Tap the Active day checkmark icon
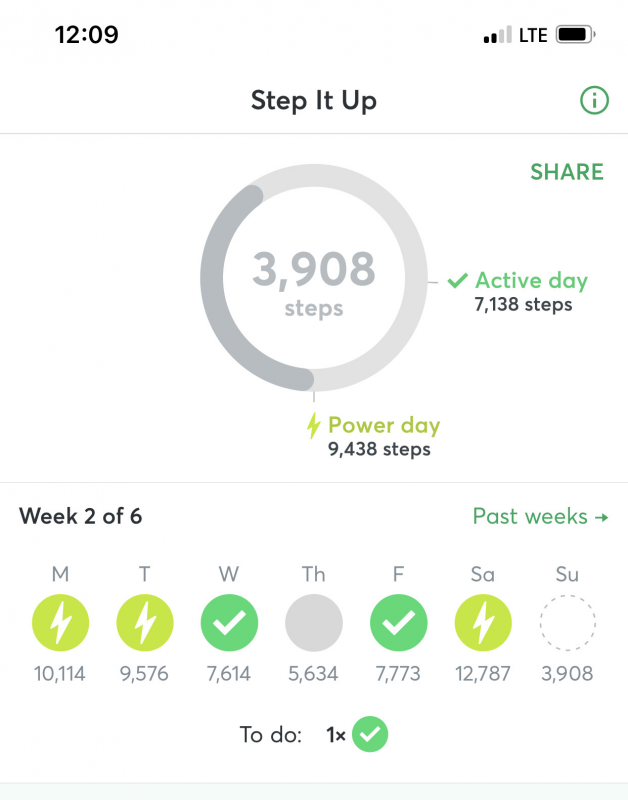Image resolution: width=628 pixels, height=800 pixels. point(458,280)
